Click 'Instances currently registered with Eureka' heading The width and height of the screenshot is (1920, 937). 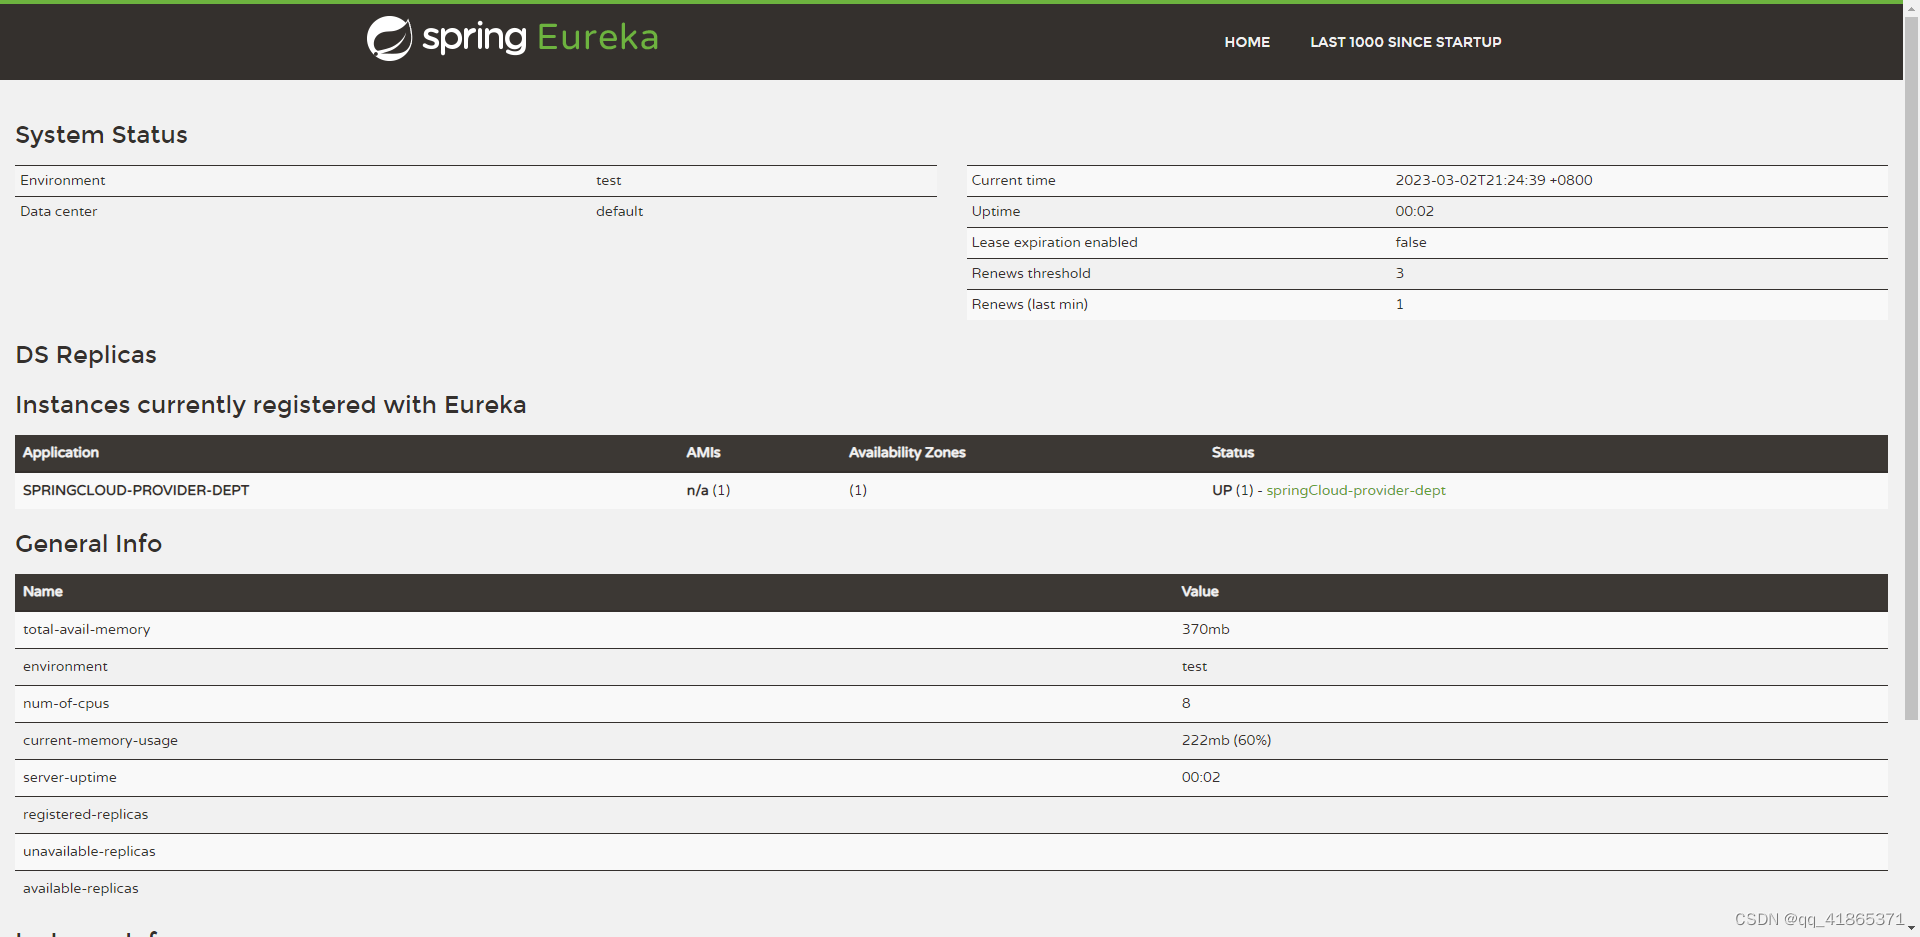tap(270, 405)
